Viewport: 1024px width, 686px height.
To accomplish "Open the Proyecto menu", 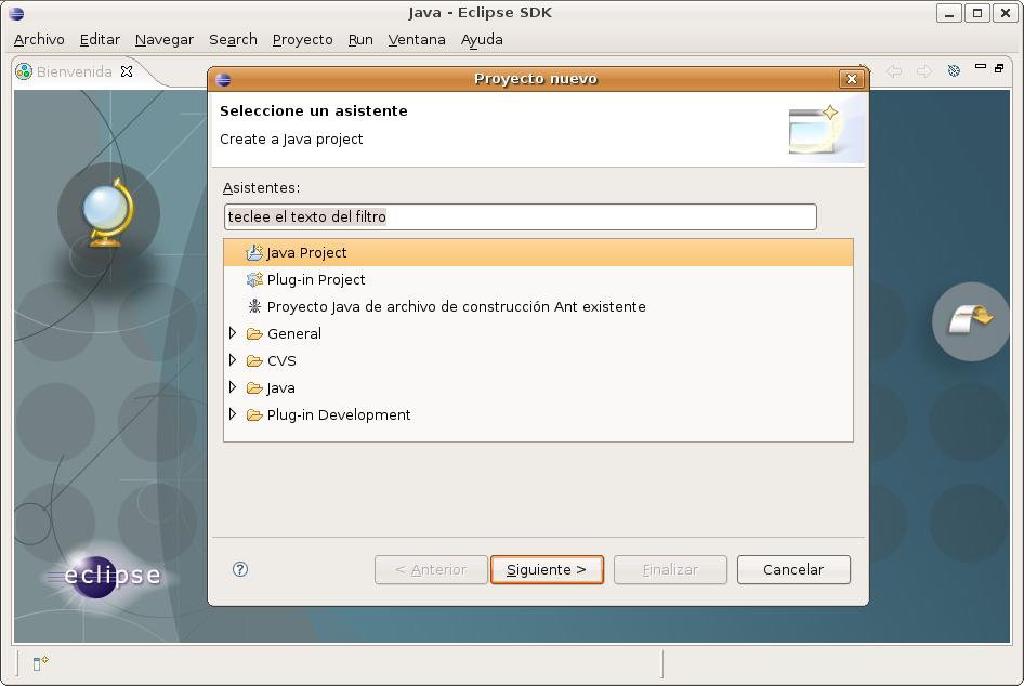I will click(302, 39).
